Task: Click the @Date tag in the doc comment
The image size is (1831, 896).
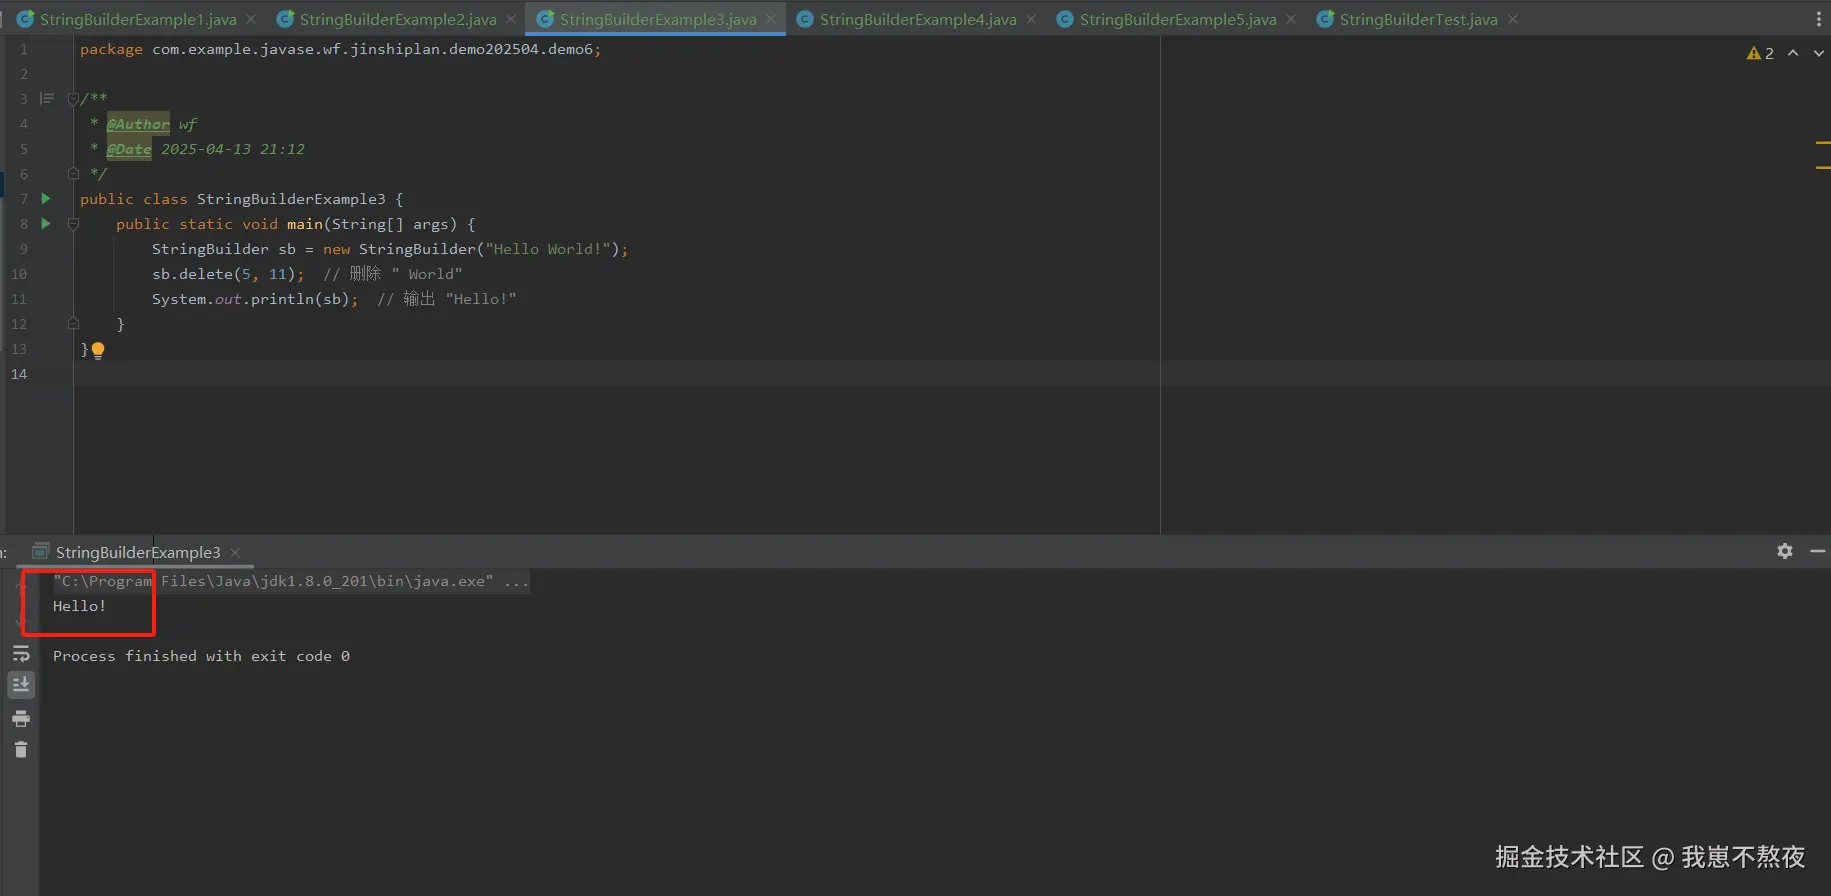Action: point(129,149)
